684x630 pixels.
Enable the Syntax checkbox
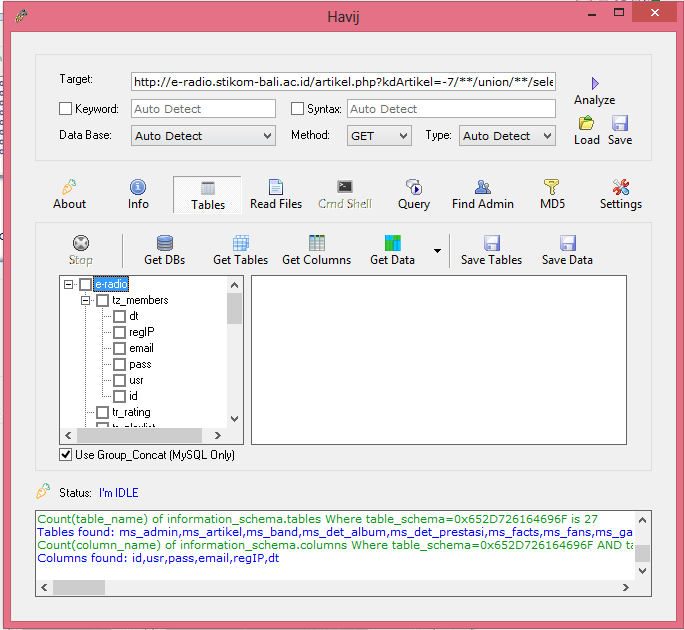point(297,109)
